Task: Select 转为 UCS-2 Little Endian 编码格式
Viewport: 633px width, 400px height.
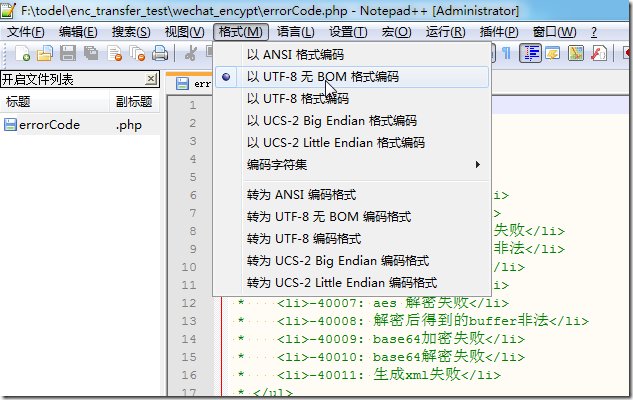Action: [x=352, y=283]
